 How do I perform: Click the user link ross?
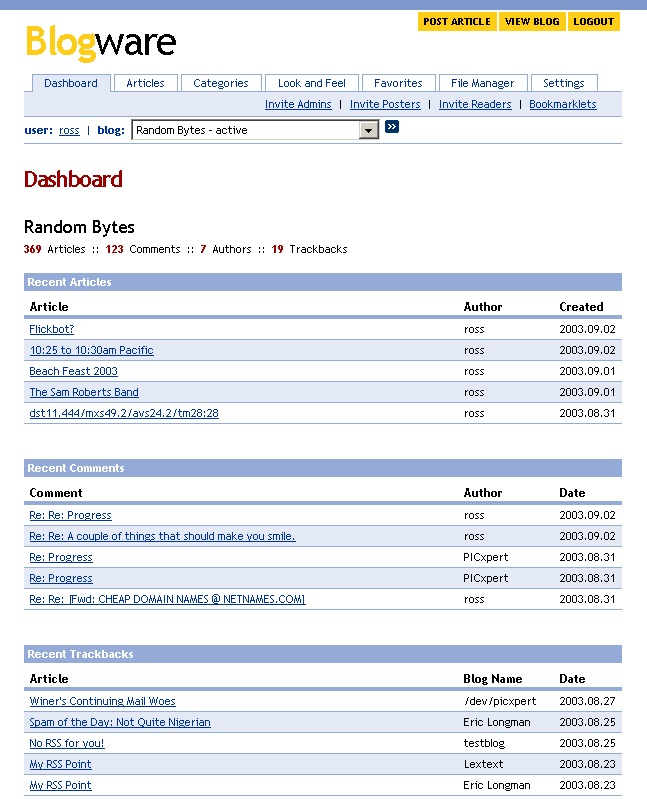pyautogui.click(x=69, y=130)
